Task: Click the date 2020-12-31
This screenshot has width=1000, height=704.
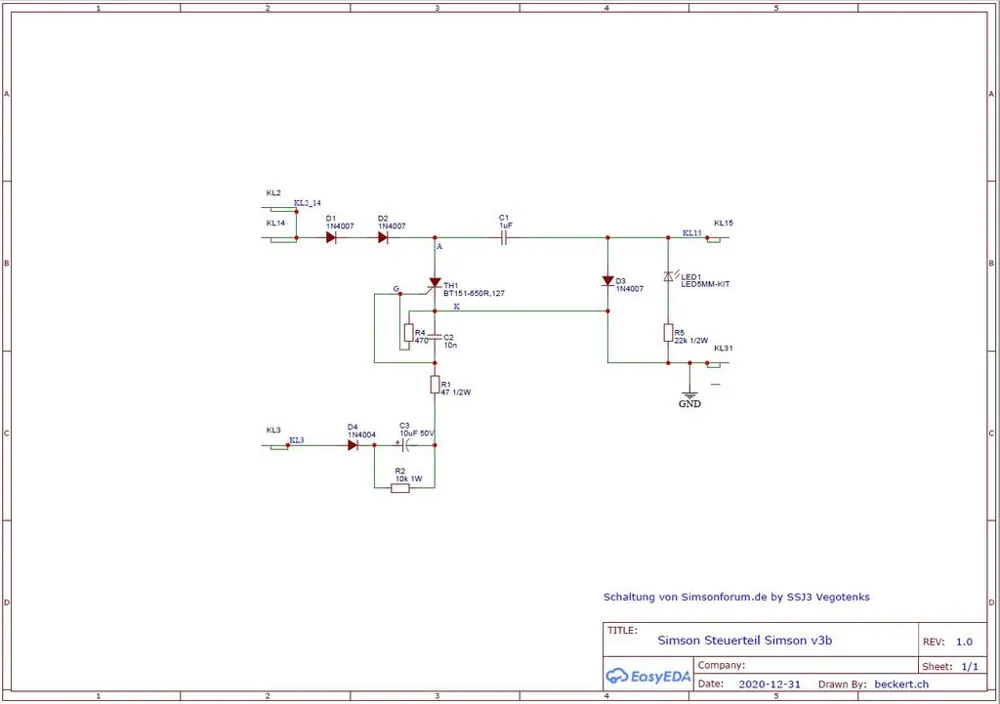Action: pos(769,684)
